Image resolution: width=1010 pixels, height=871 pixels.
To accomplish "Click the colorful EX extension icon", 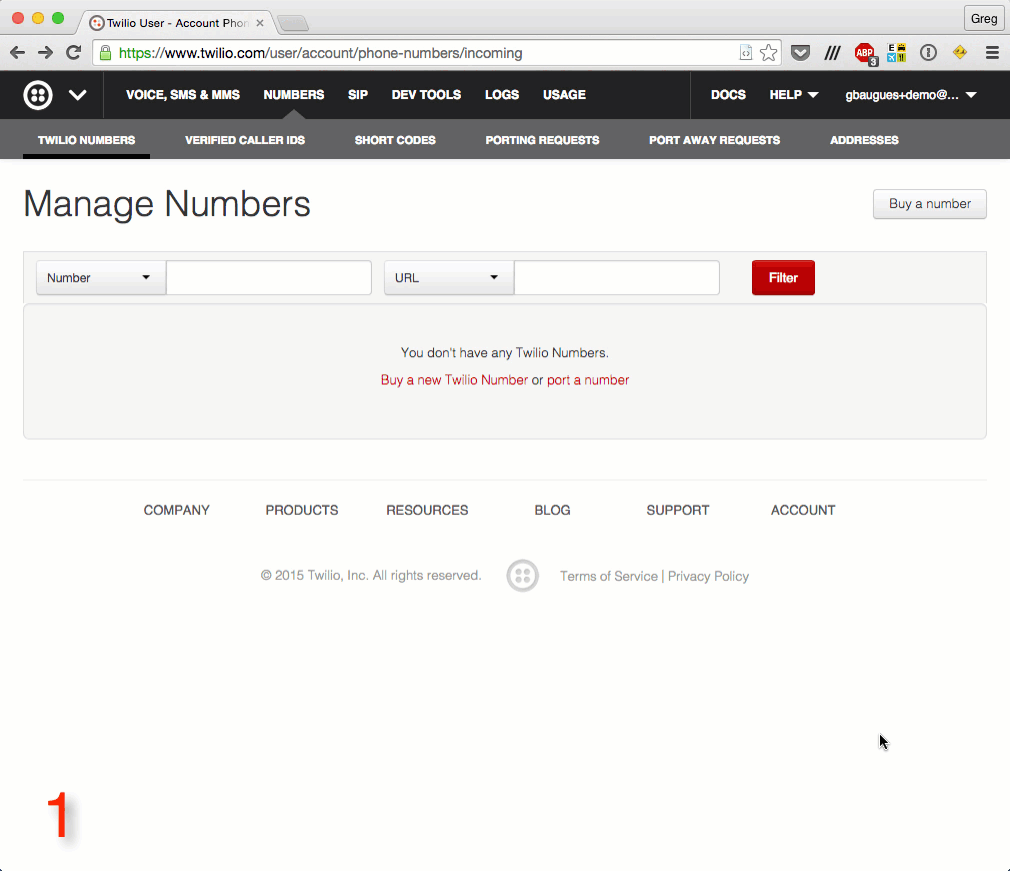I will tap(896, 53).
